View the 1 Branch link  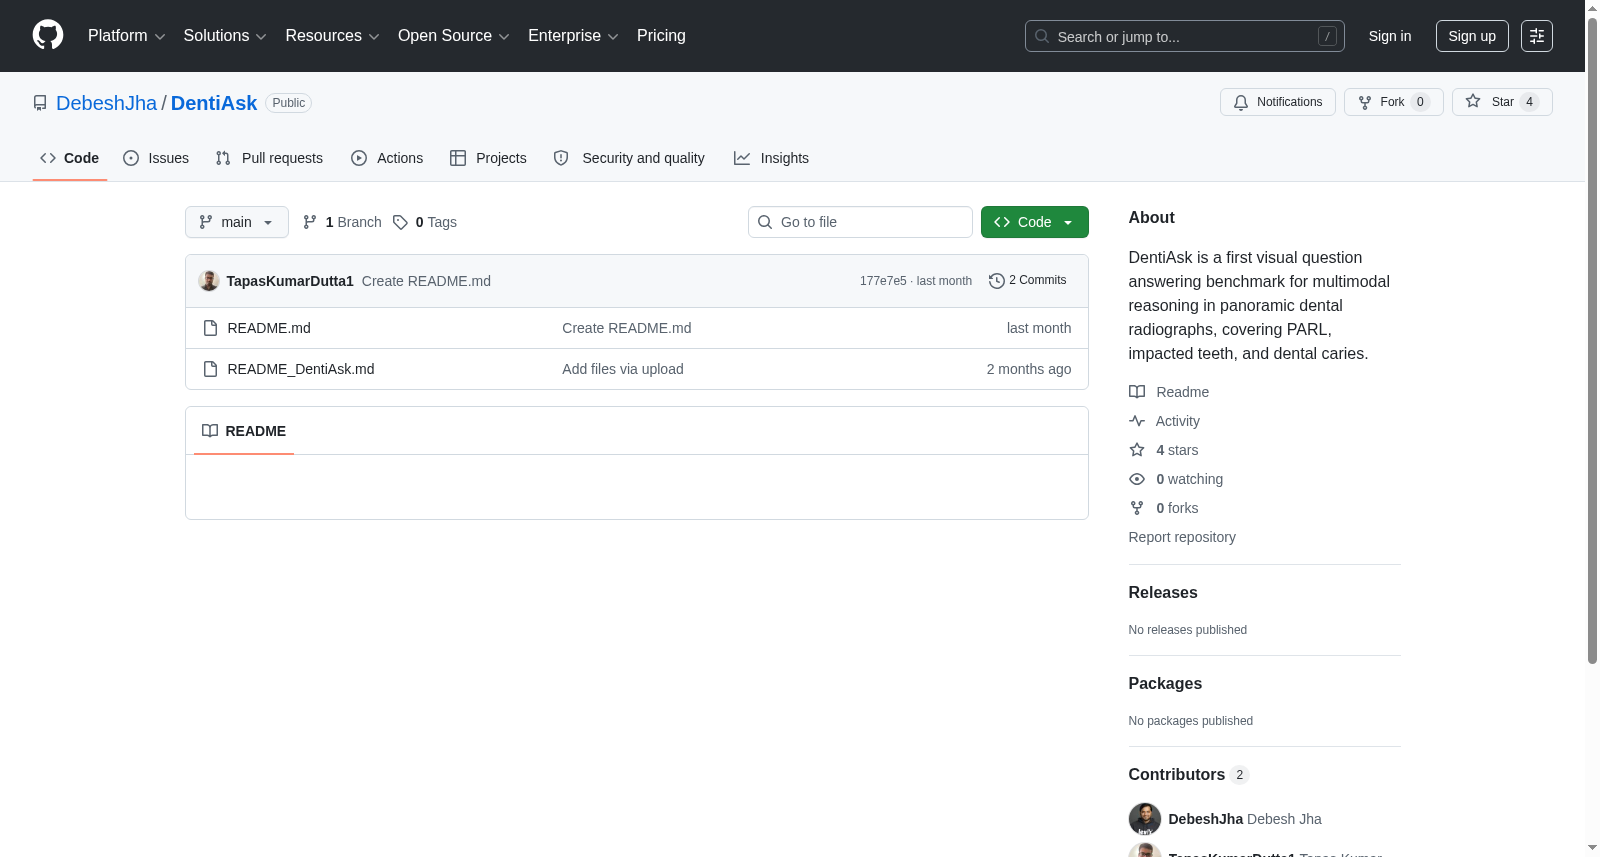pyautogui.click(x=342, y=222)
